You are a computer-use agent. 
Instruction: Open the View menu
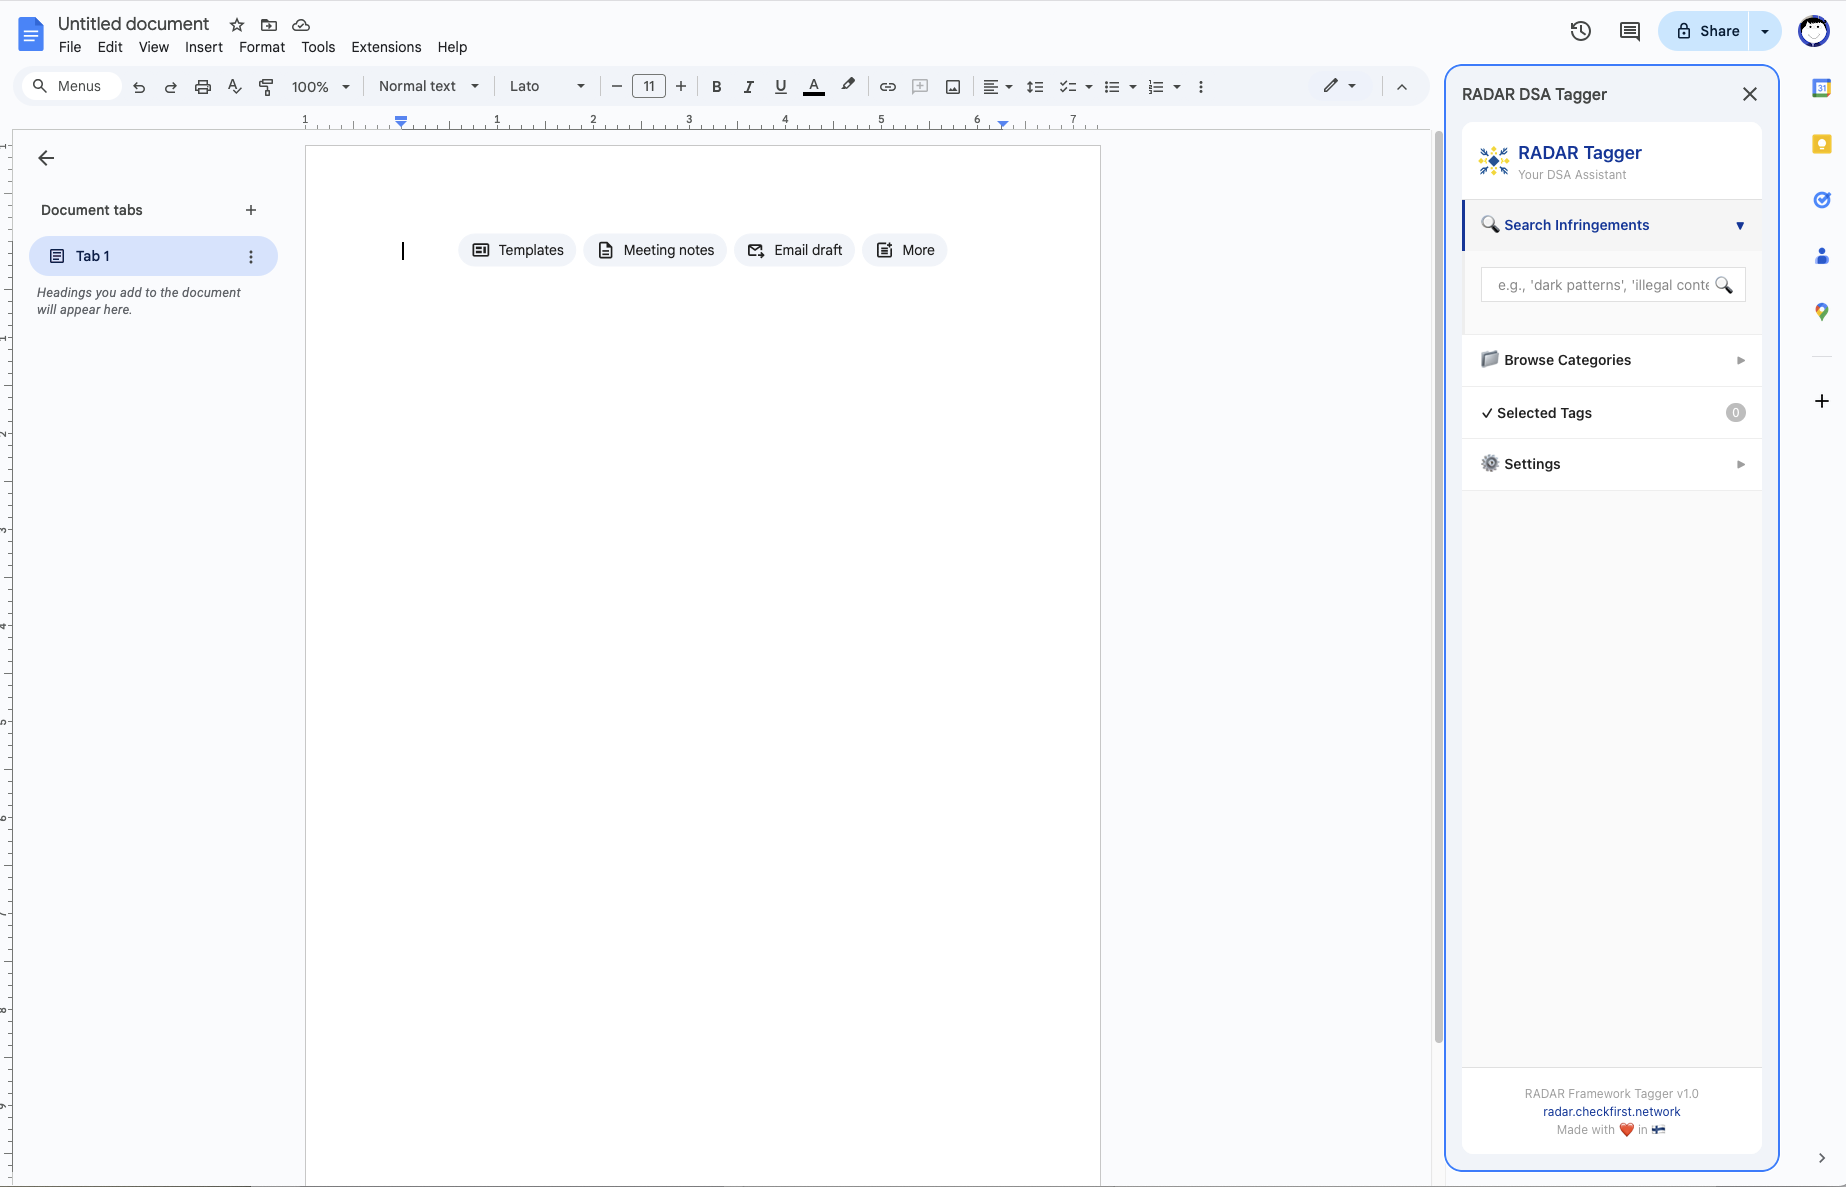click(154, 47)
